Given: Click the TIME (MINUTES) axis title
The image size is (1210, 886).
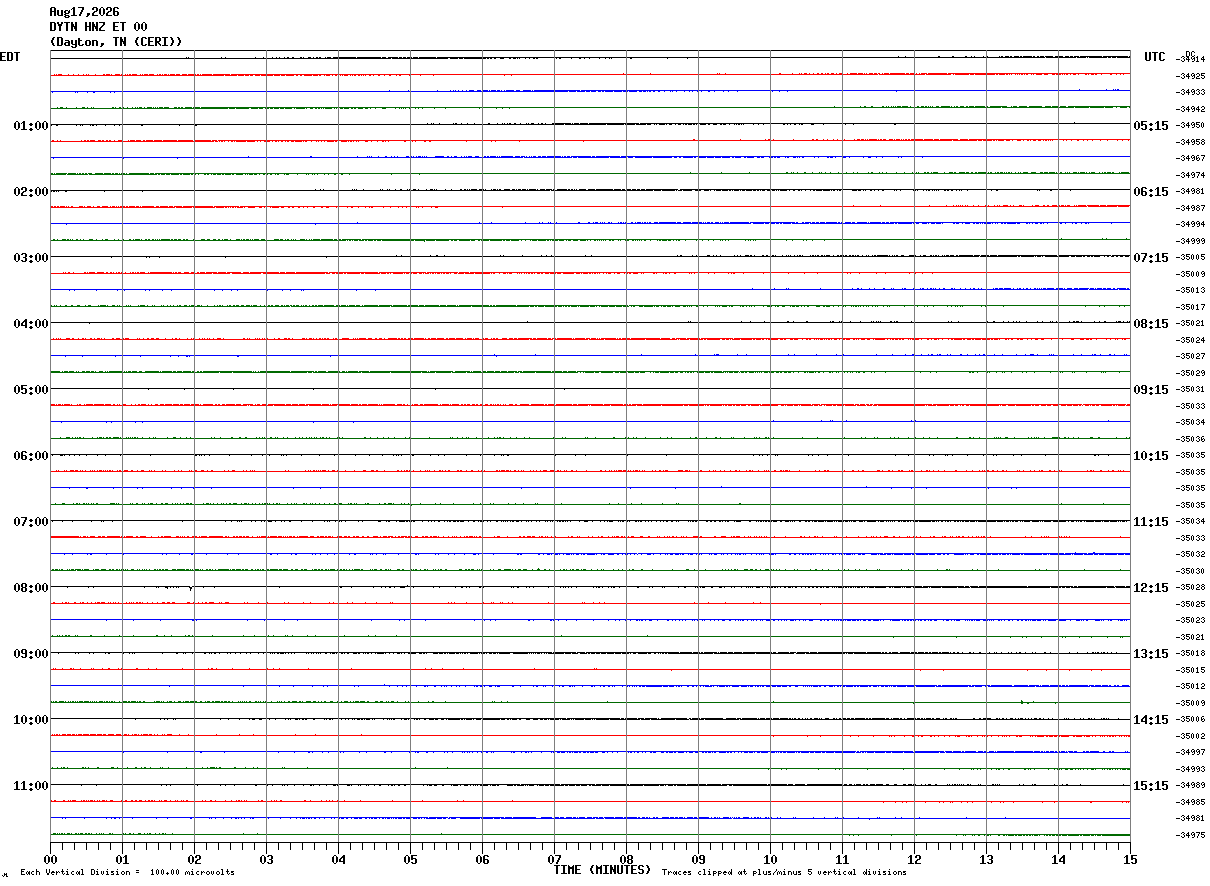Looking at the screenshot, I should (x=602, y=870).
